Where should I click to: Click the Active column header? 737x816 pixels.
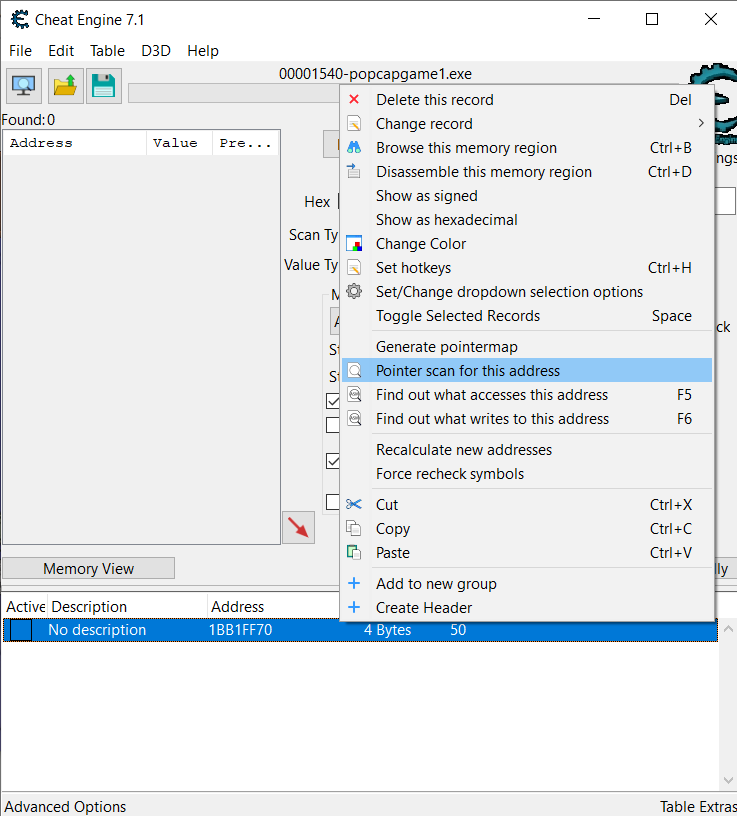pyautogui.click(x=26, y=607)
